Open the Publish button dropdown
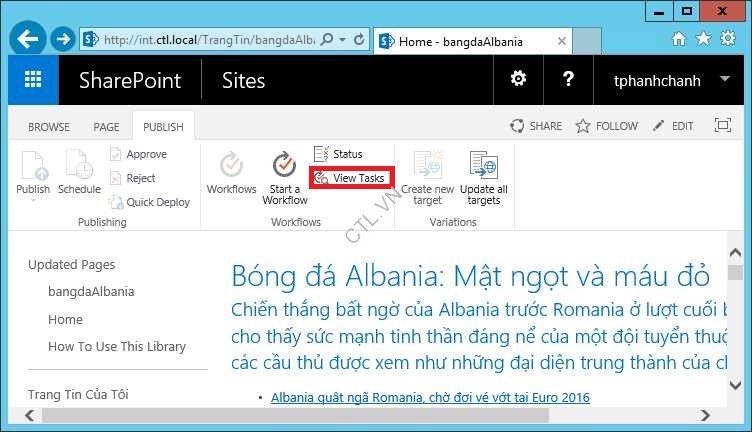752x432 pixels. 33,201
